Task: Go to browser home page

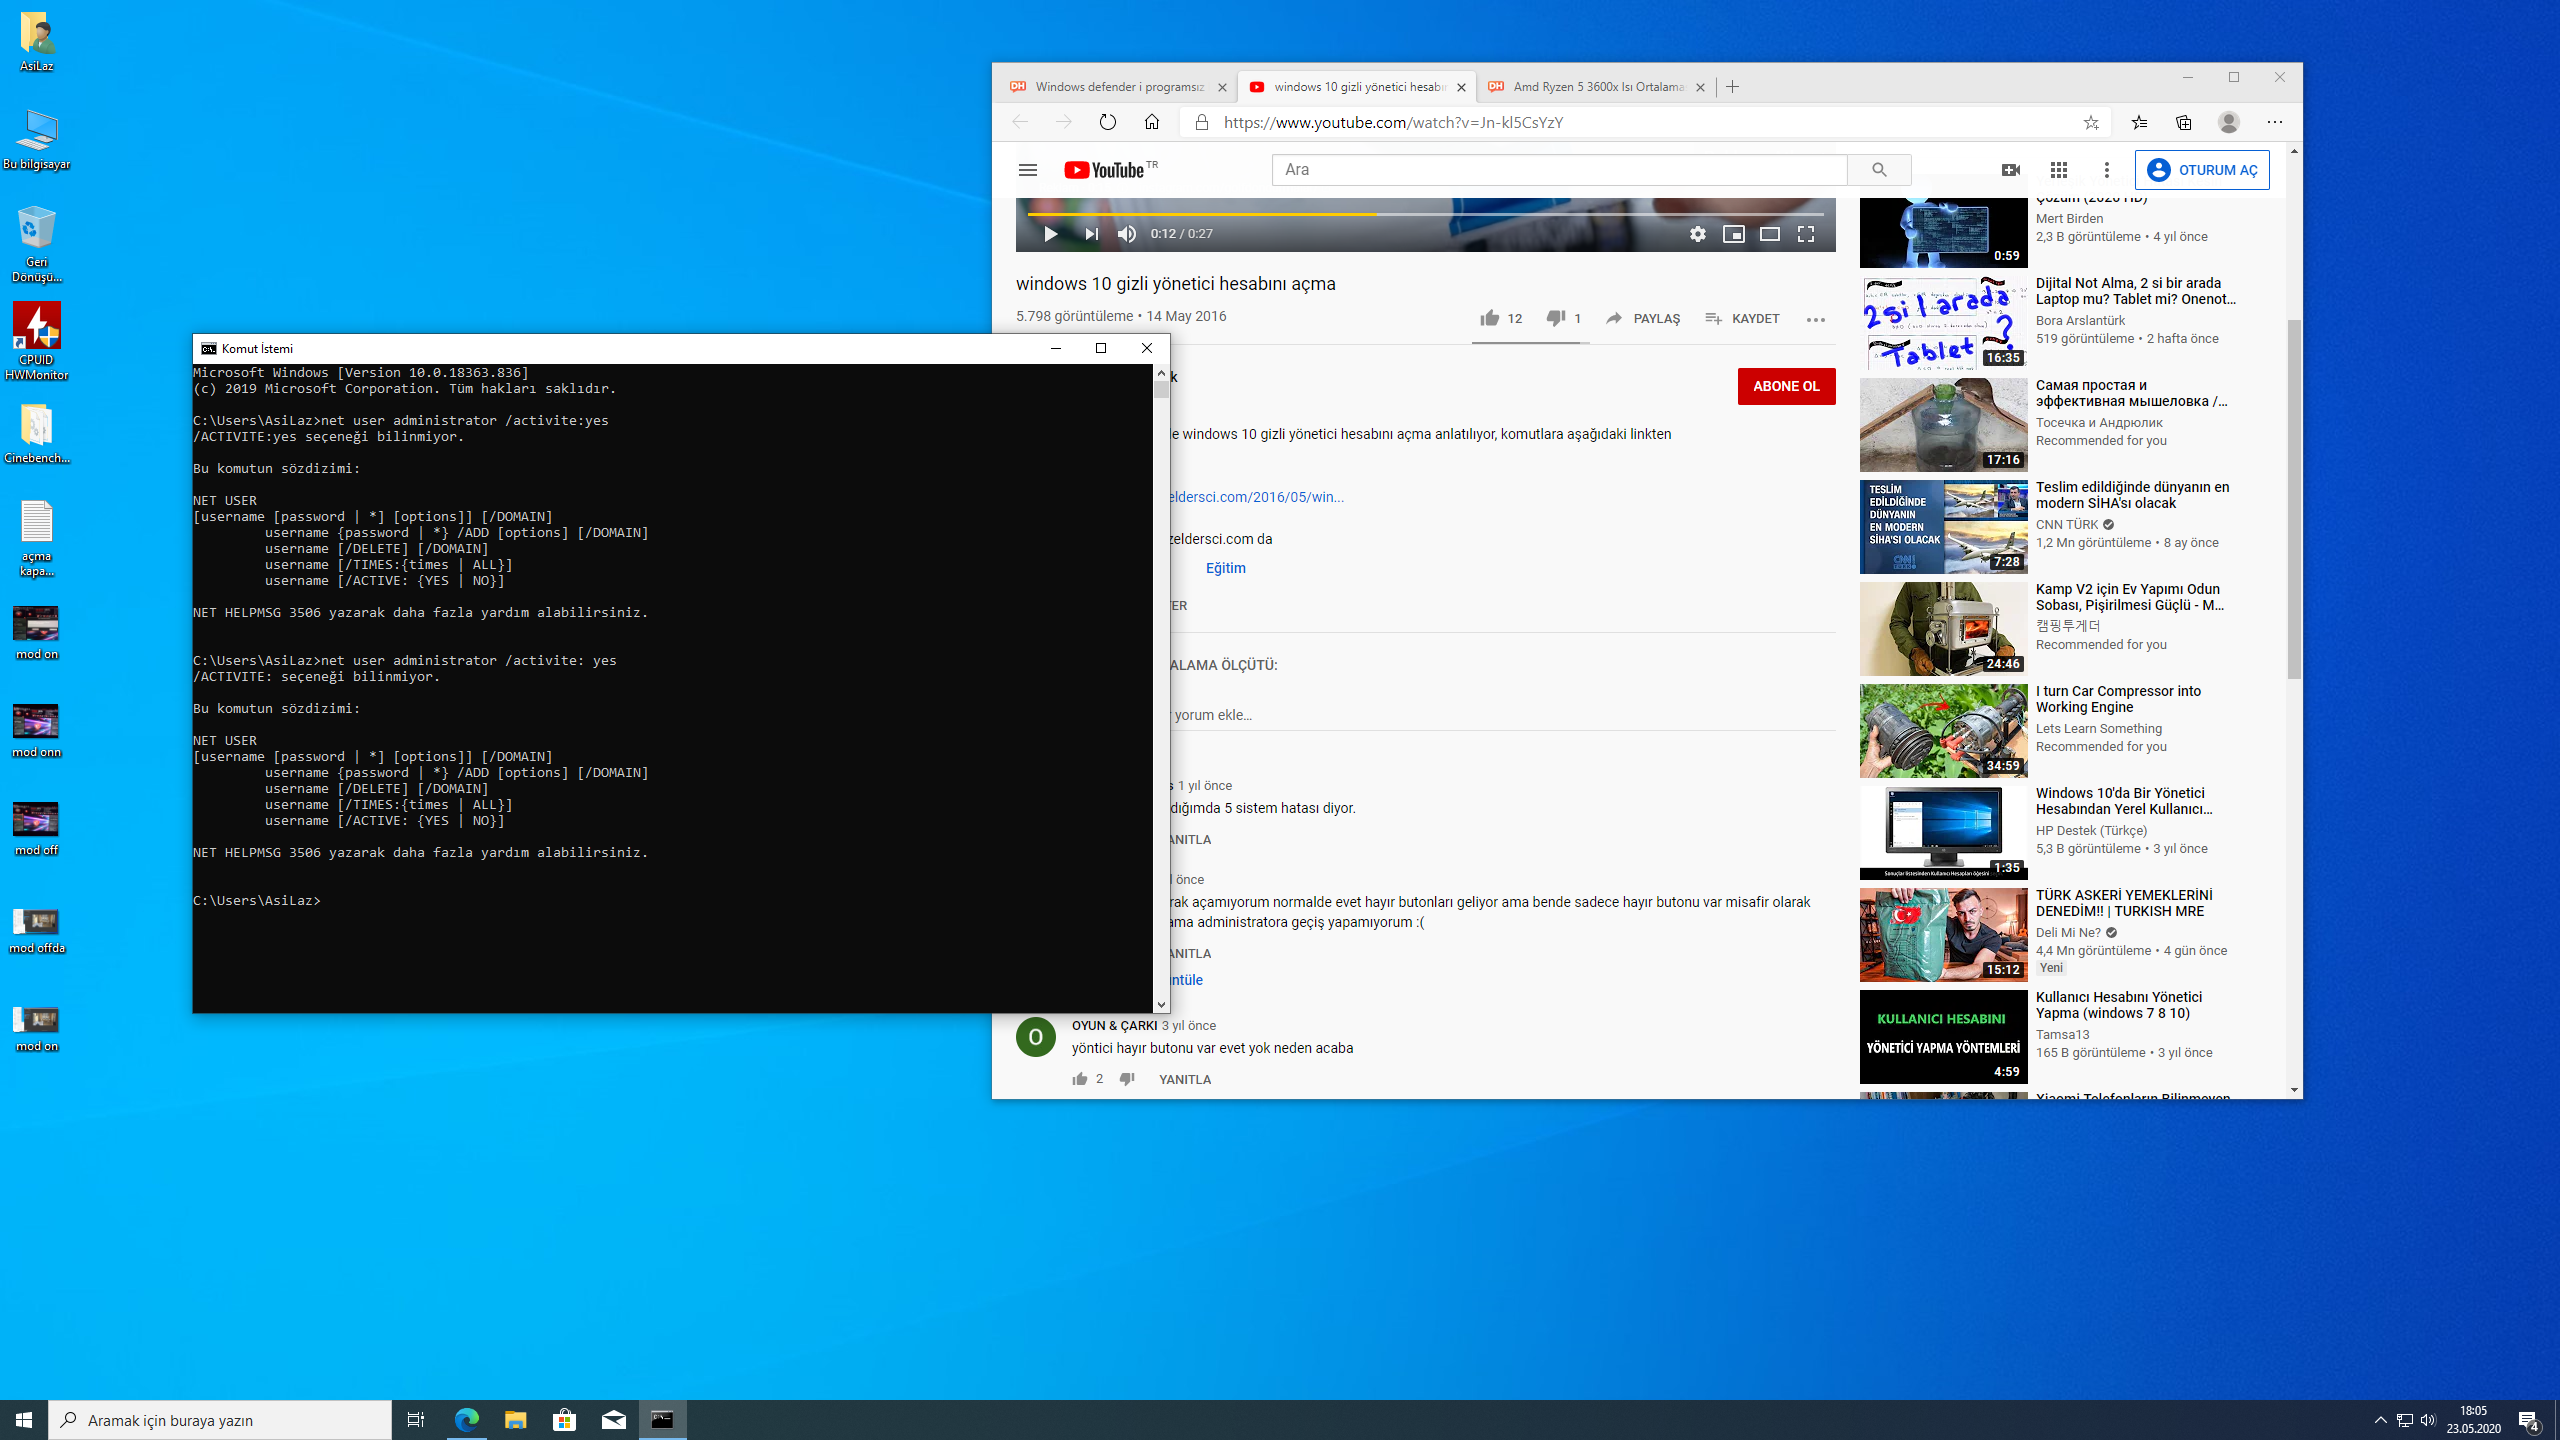Action: click(1151, 122)
